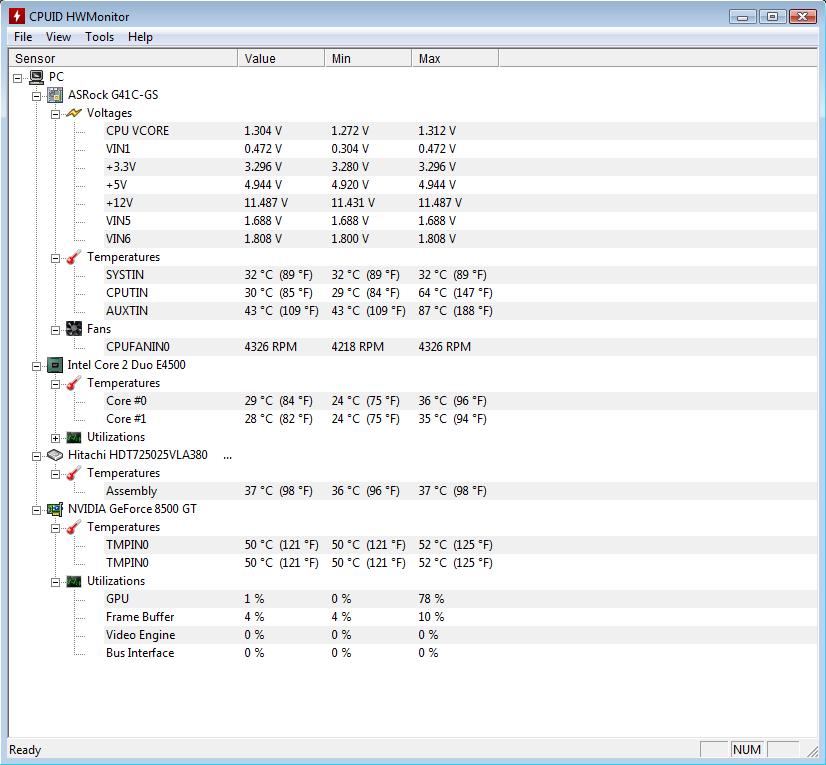Select the Assembly temperature row
The height and width of the screenshot is (765, 826).
pos(461,491)
